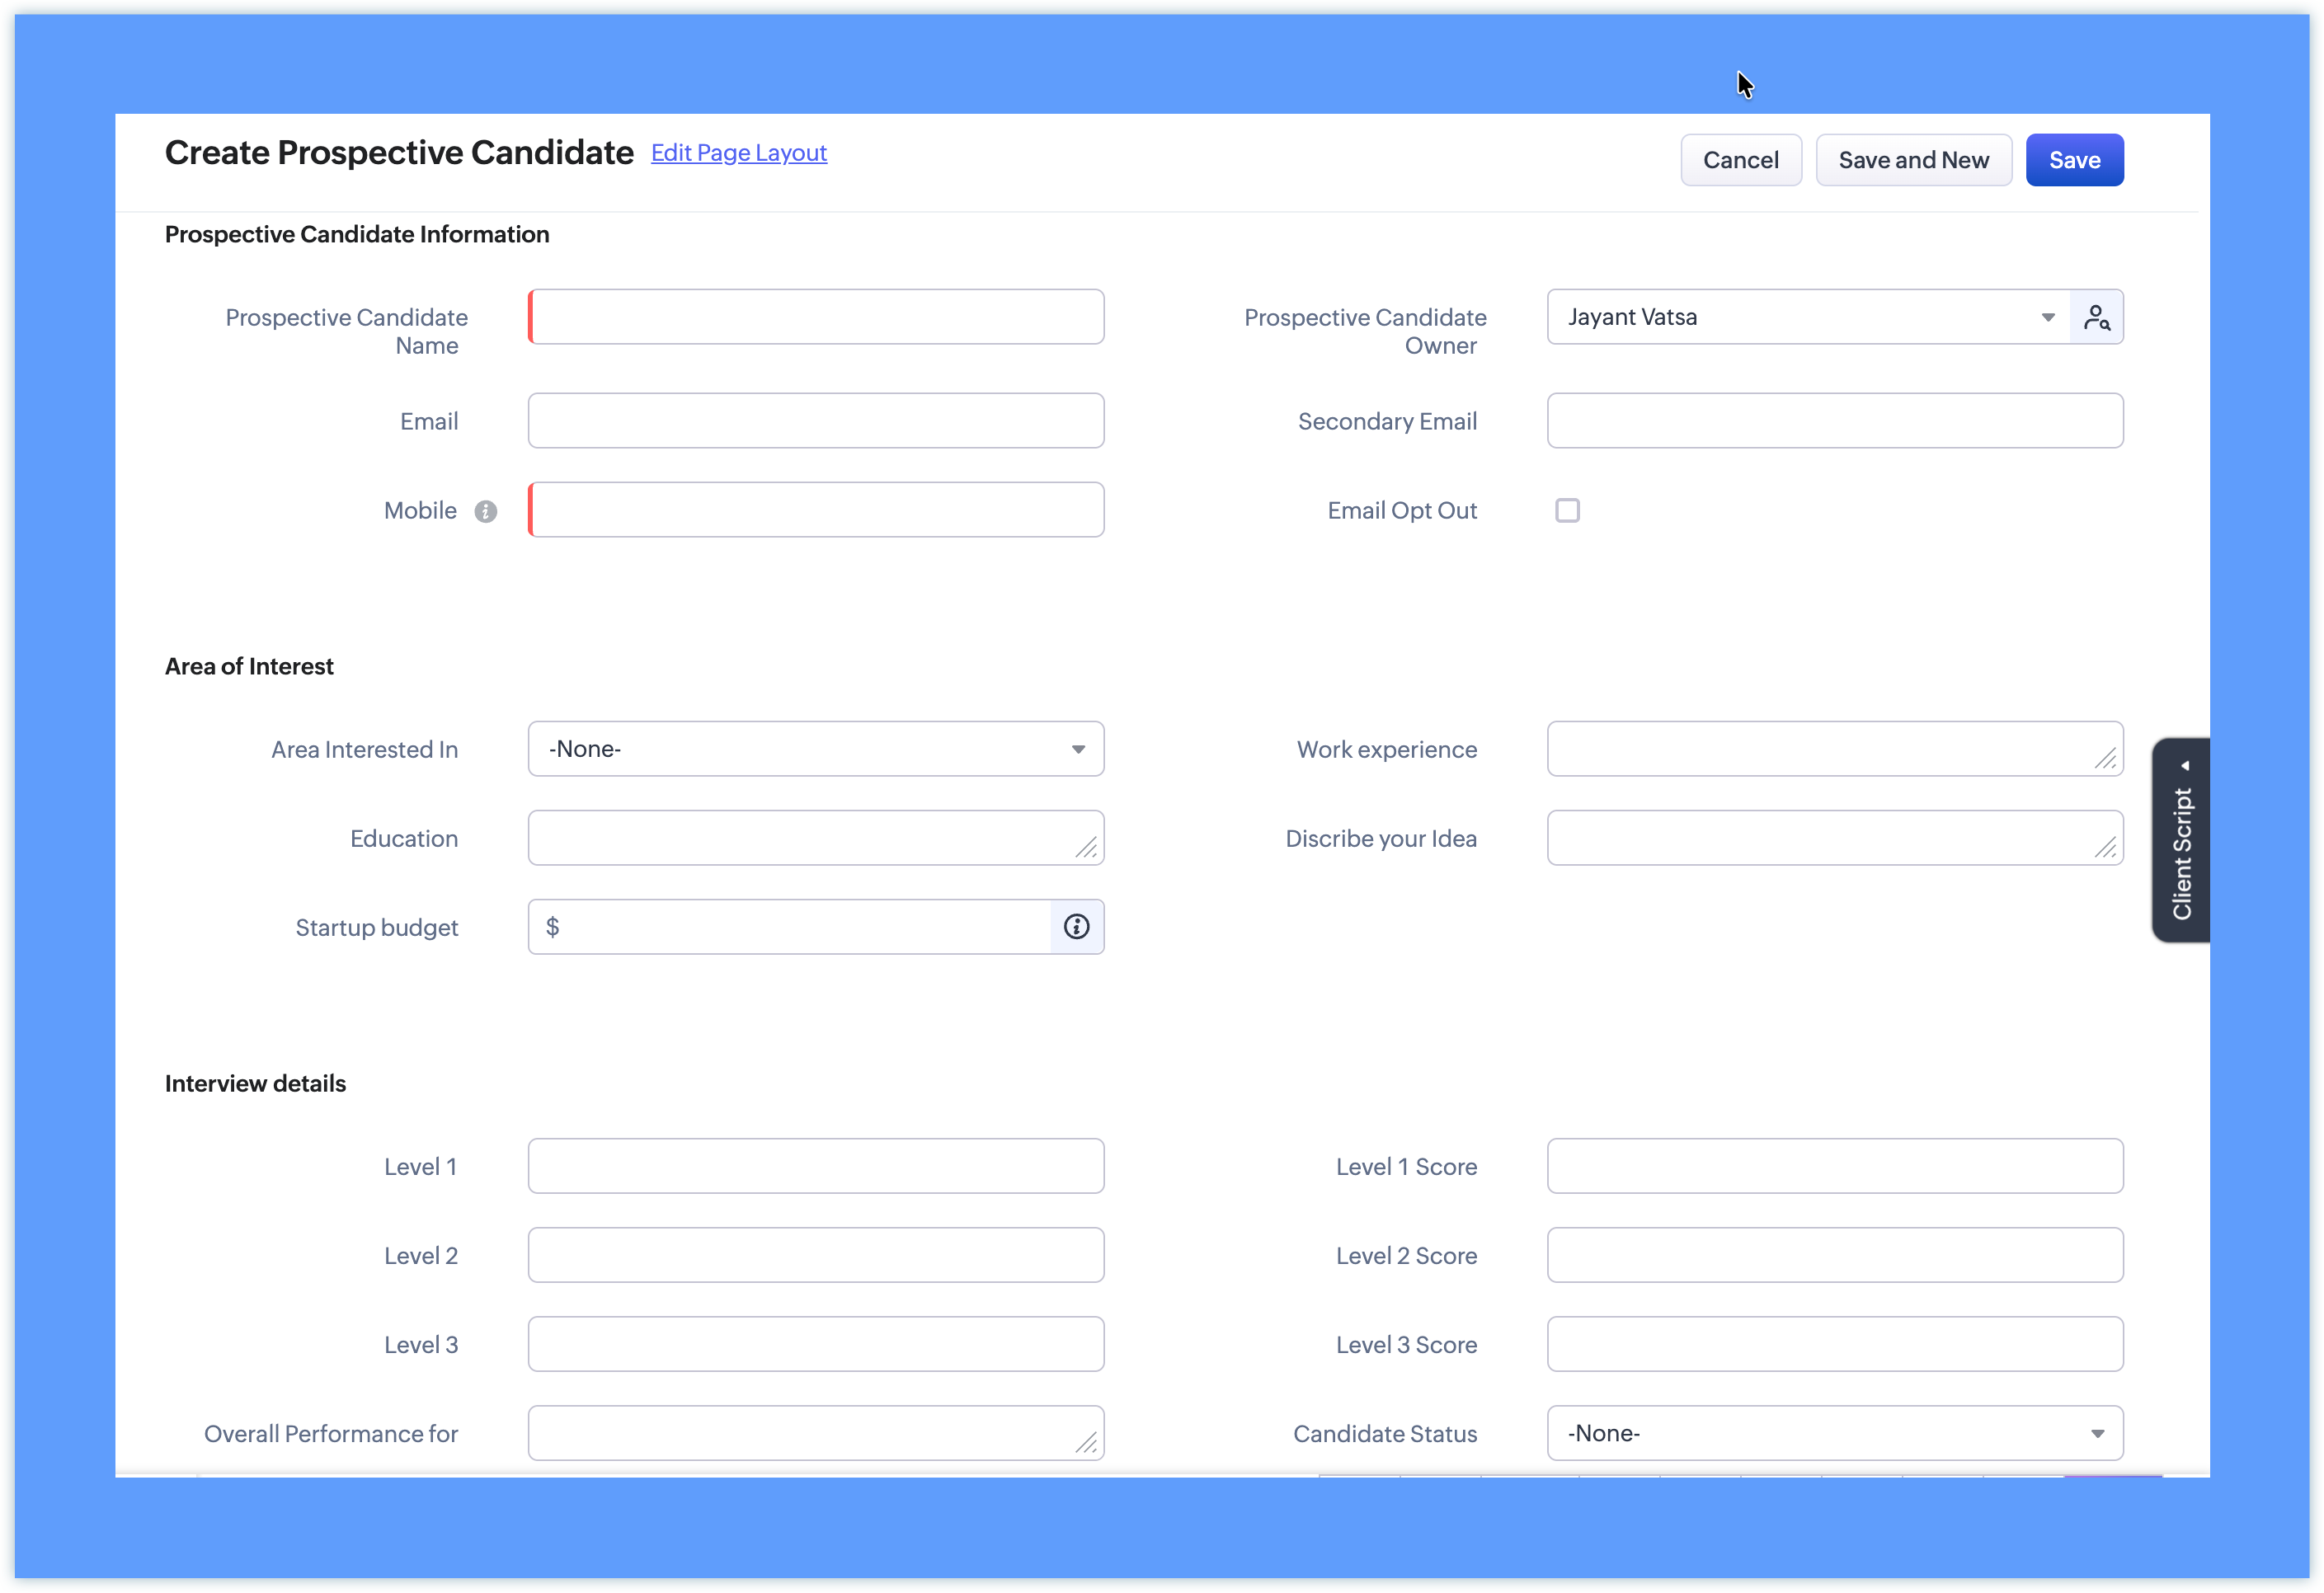Screen dimensions: 2324x1593
Task: Toggle the Email Opt Out checkbox
Action: (1567, 511)
